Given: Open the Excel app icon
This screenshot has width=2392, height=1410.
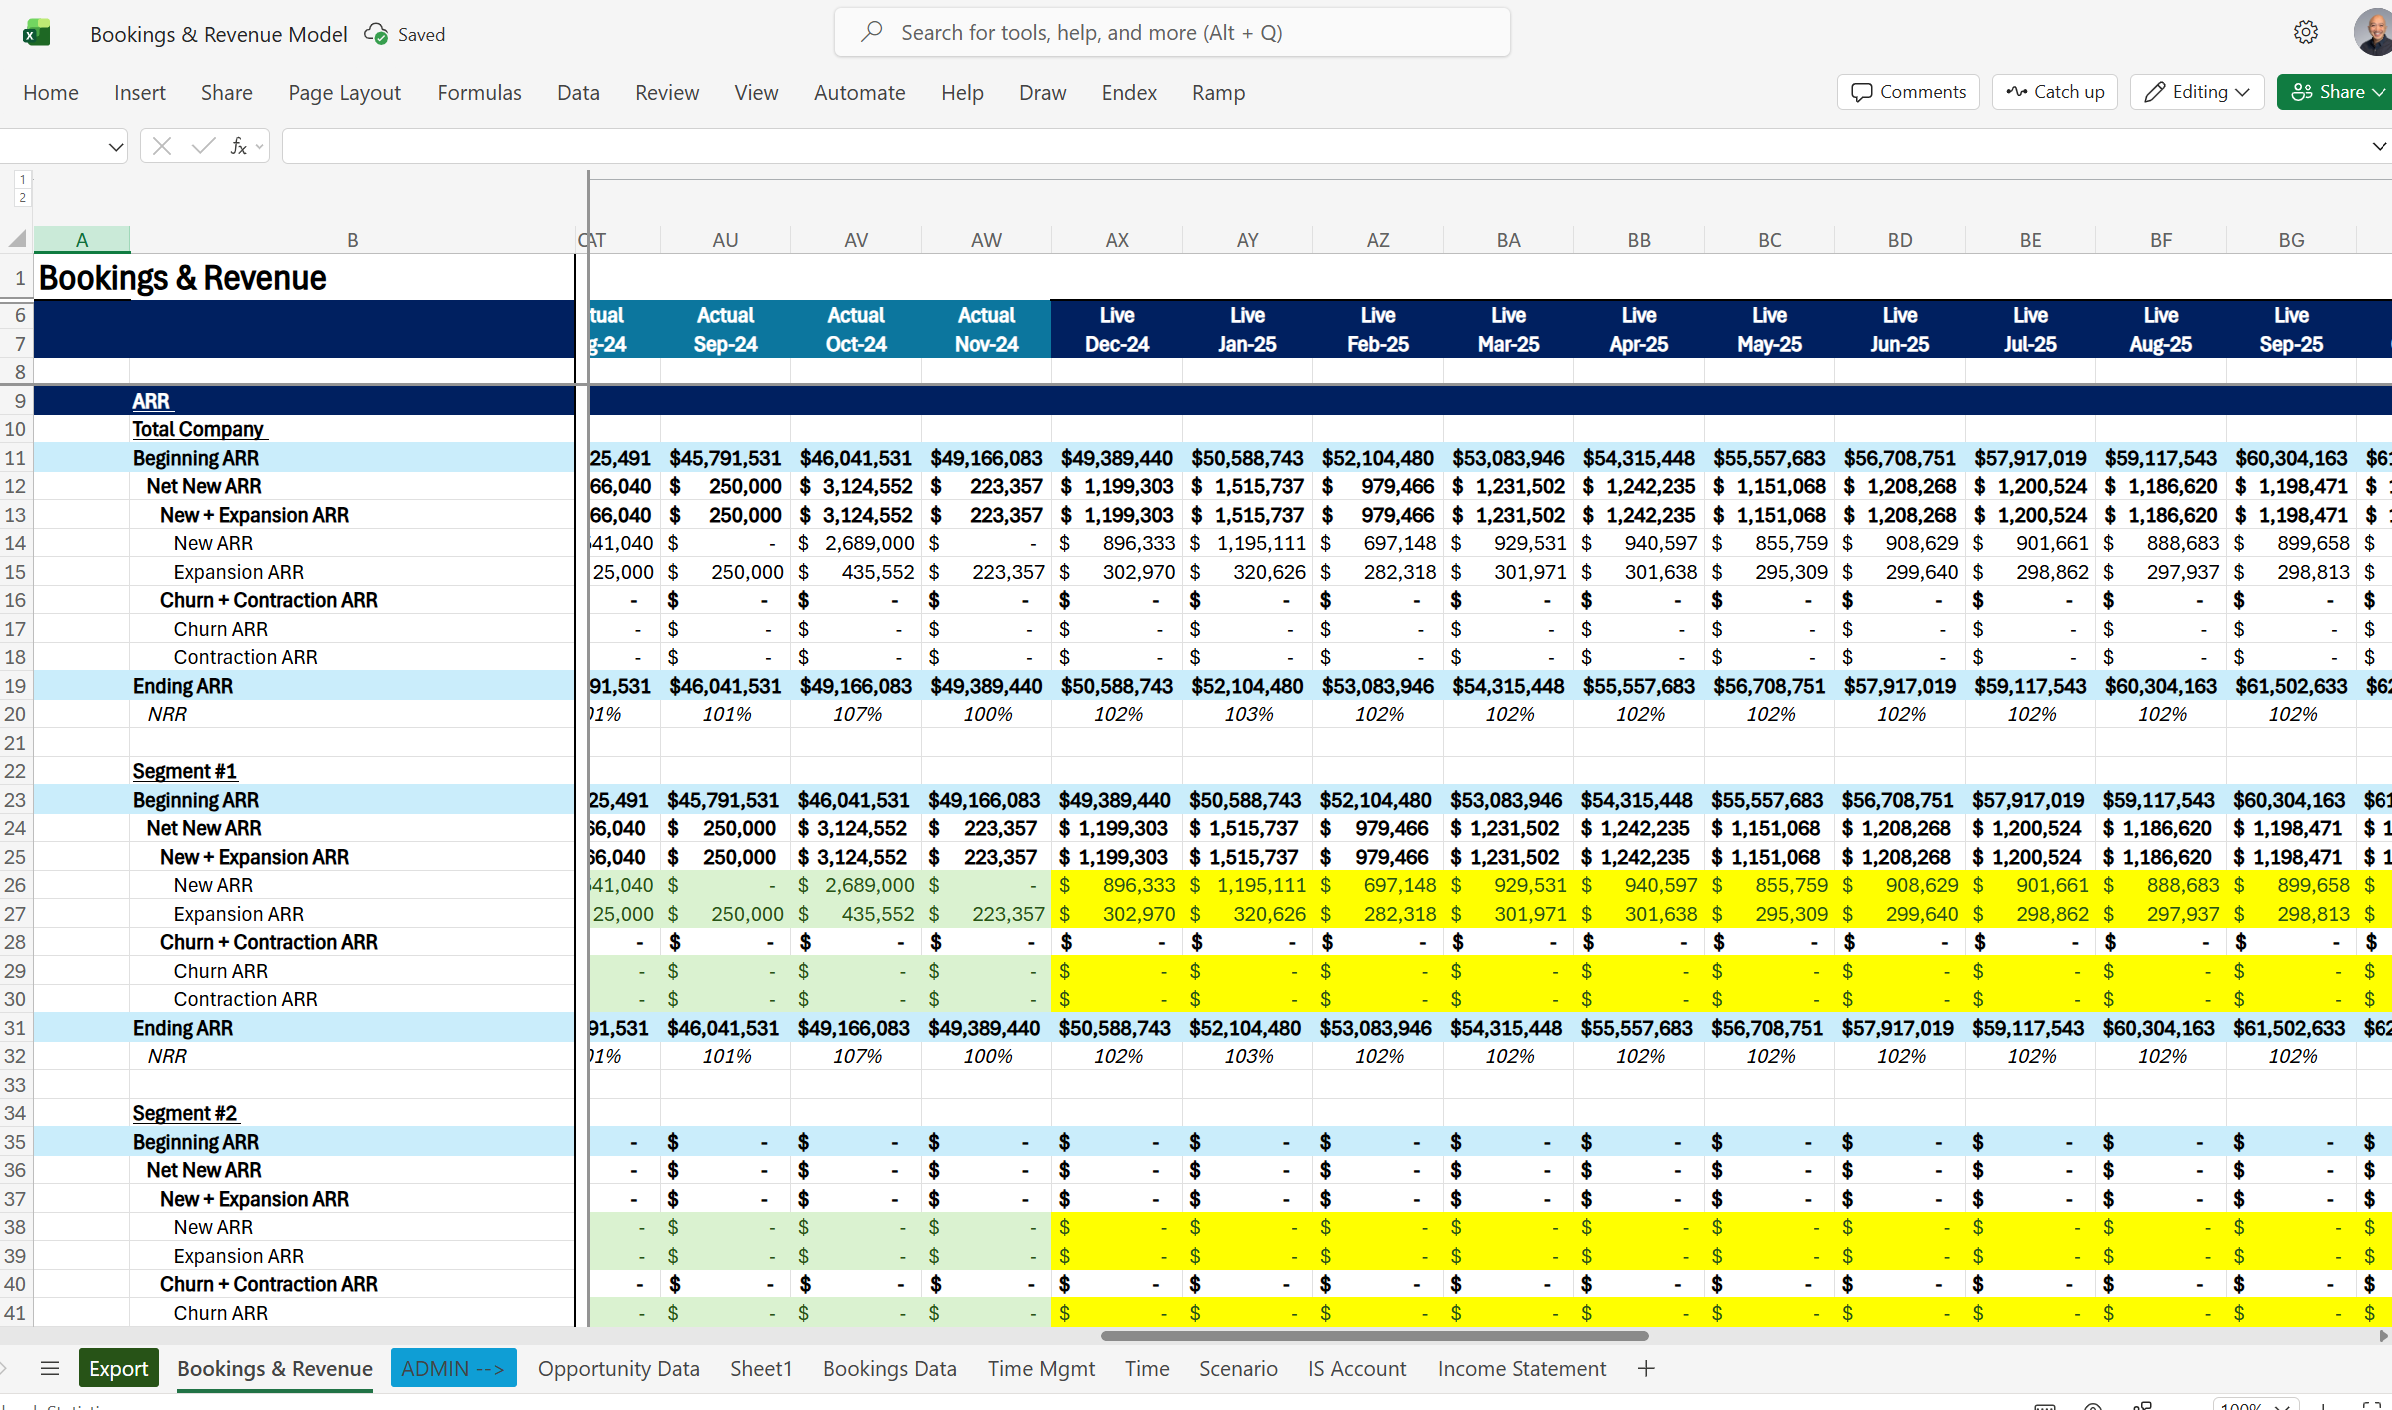Looking at the screenshot, I should (37, 33).
